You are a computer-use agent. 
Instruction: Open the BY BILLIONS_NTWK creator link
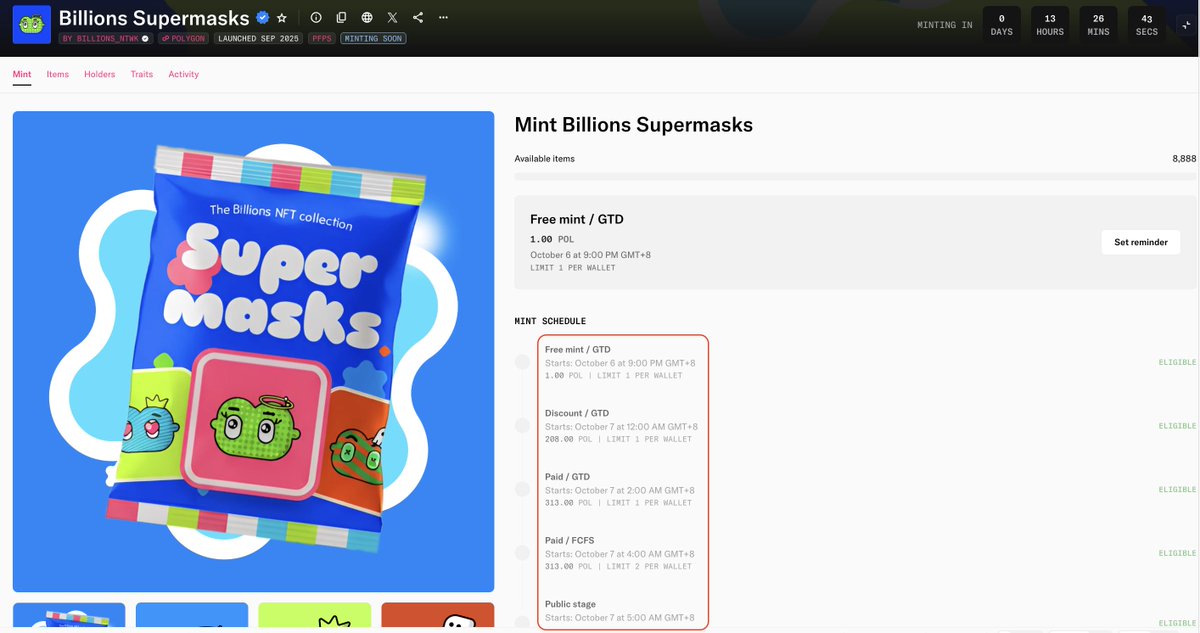[x=106, y=38]
